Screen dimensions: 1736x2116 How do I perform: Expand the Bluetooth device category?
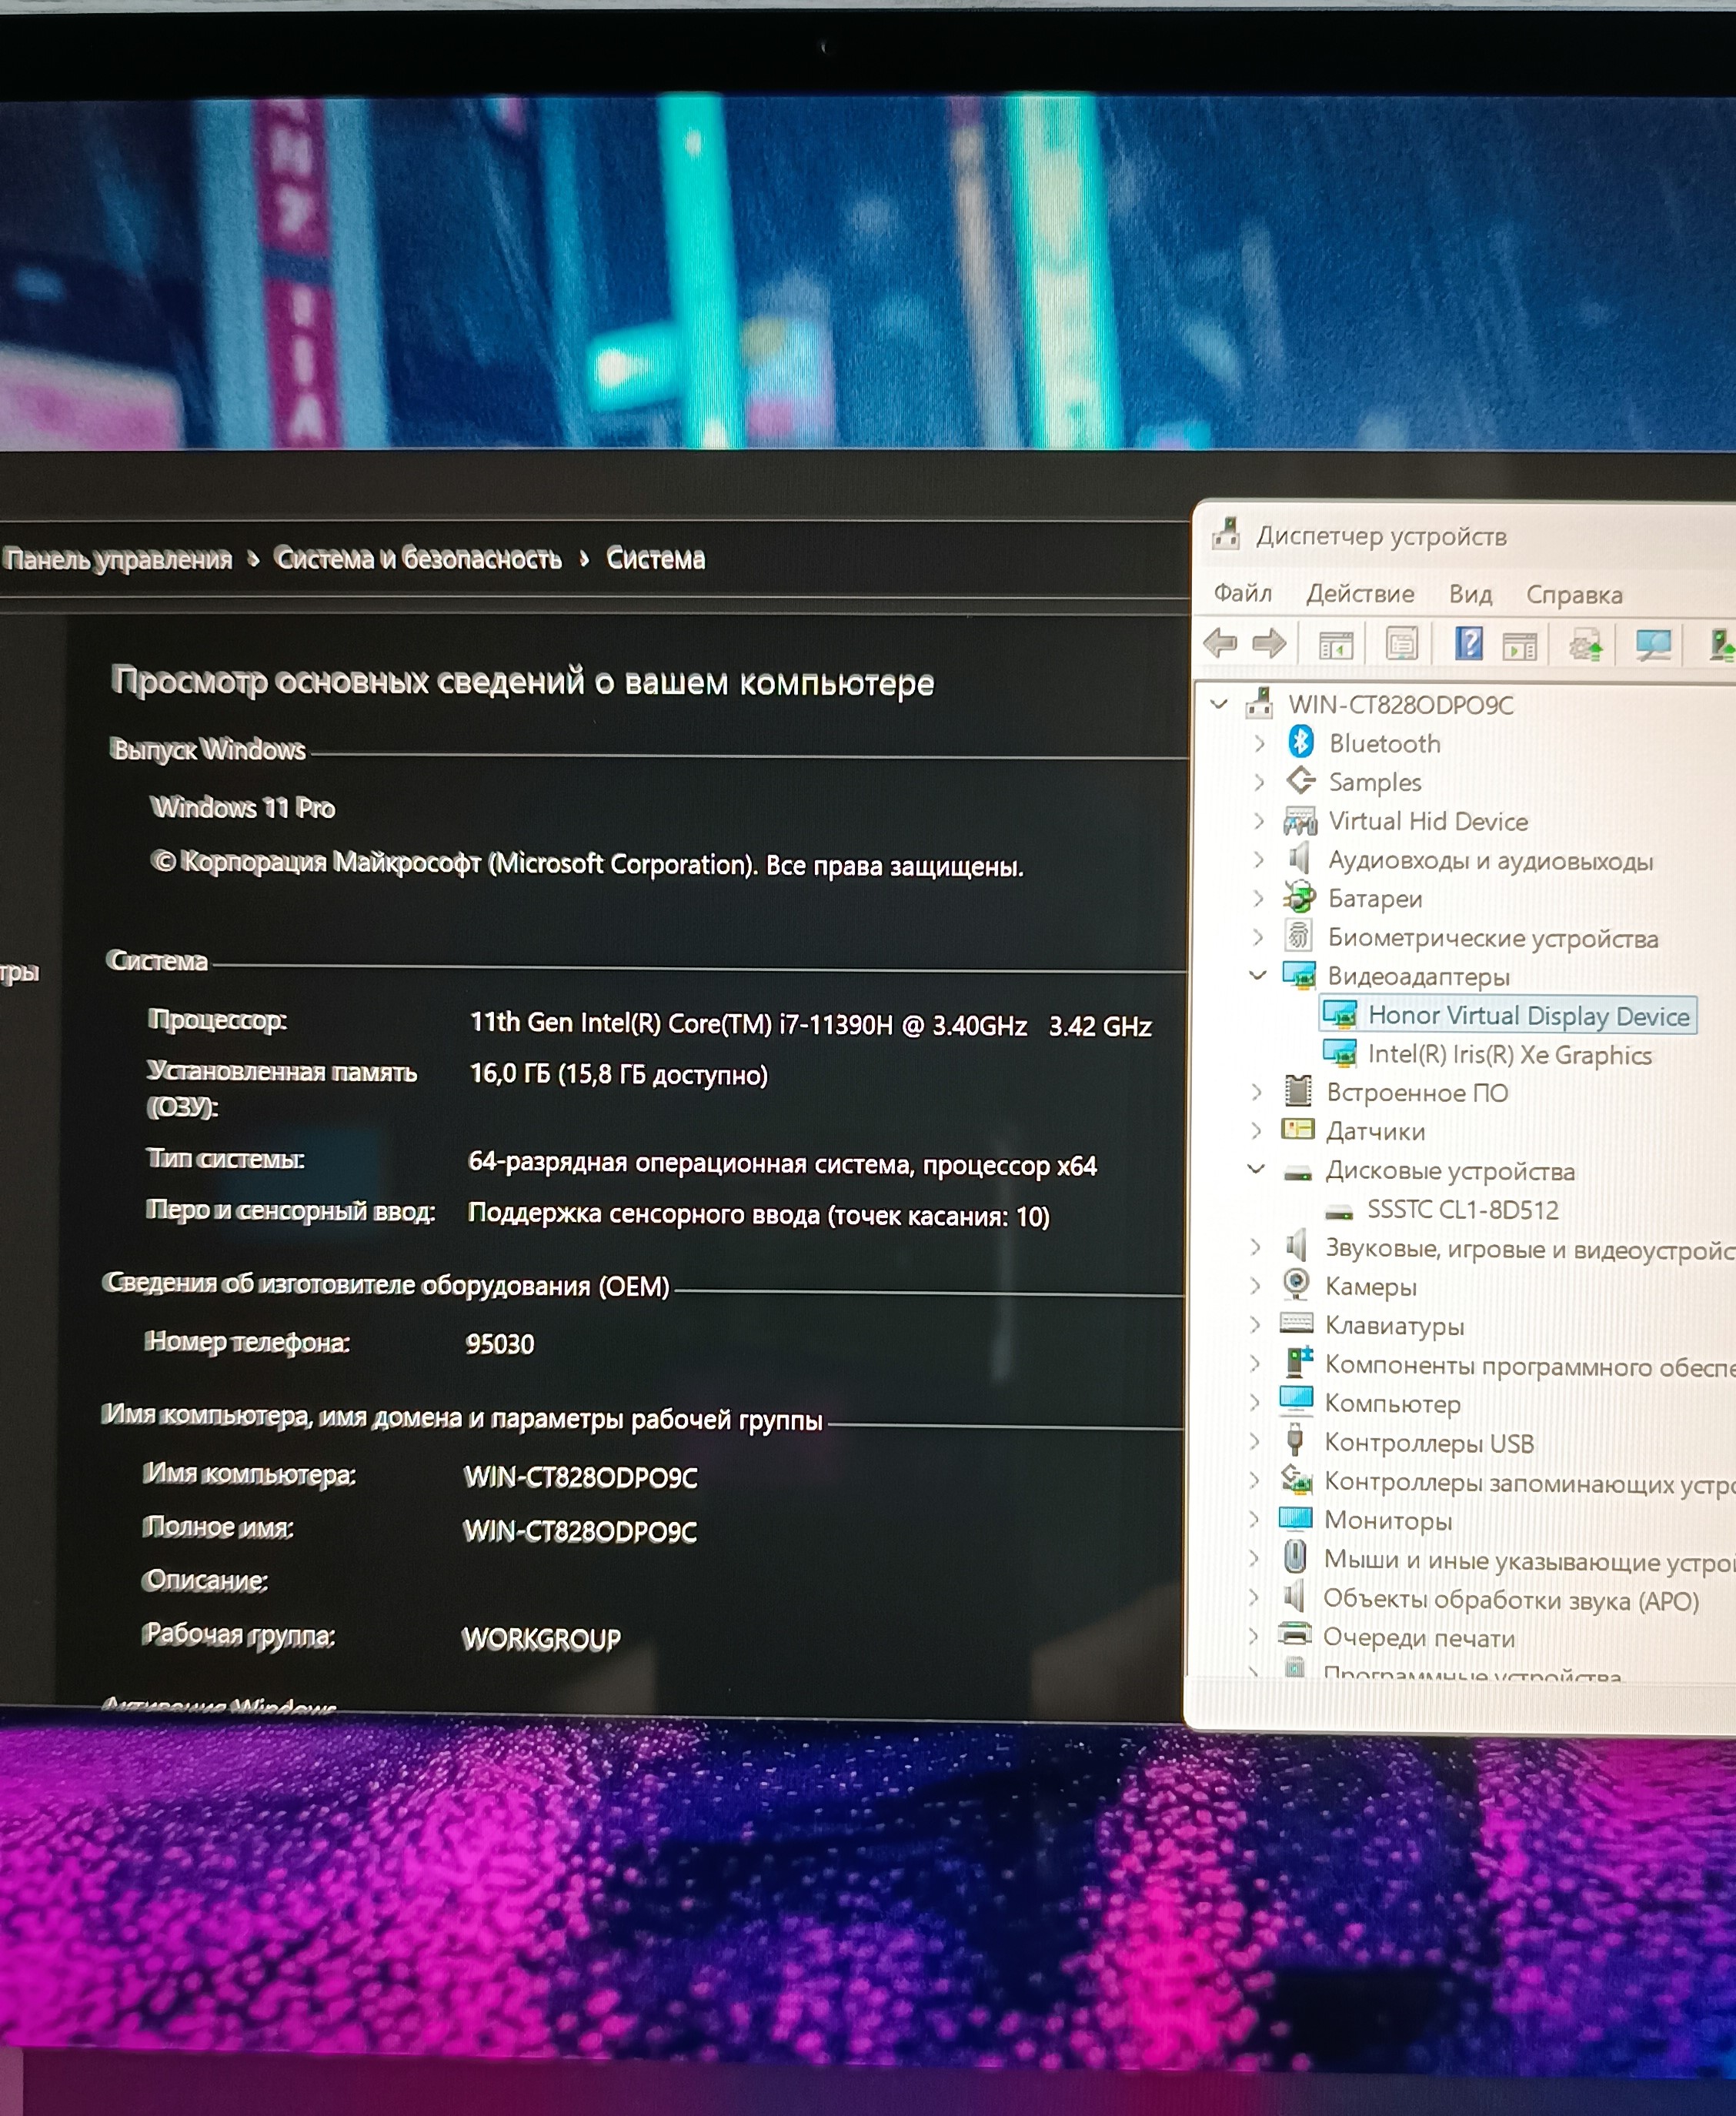pos(1259,743)
